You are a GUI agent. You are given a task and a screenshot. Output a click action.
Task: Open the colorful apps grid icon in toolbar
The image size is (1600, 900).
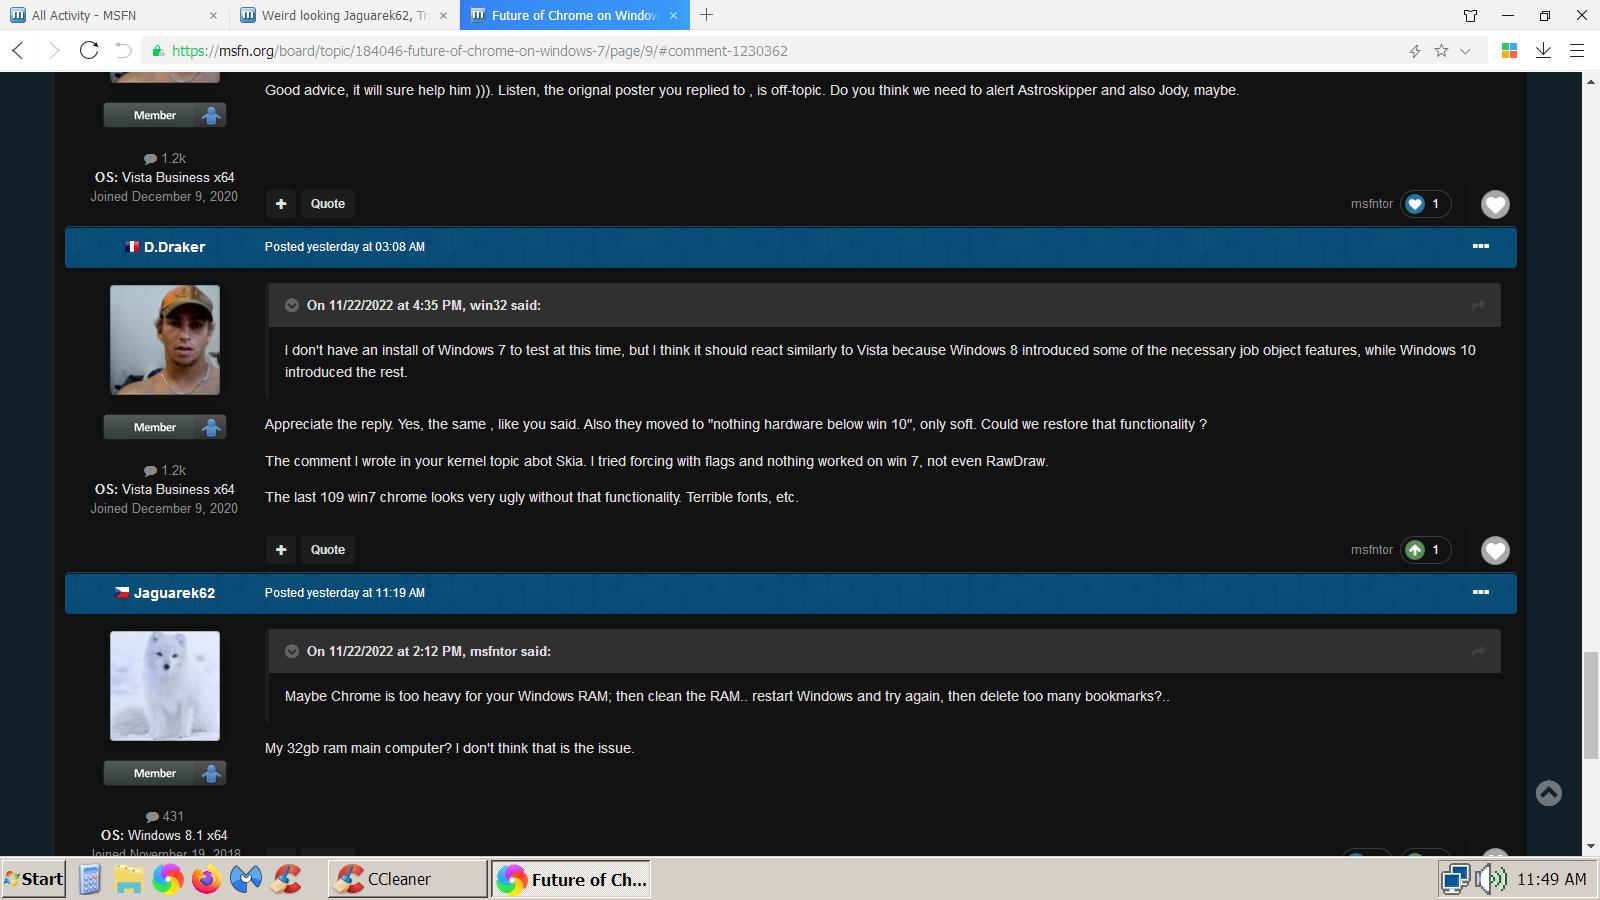[1510, 51]
